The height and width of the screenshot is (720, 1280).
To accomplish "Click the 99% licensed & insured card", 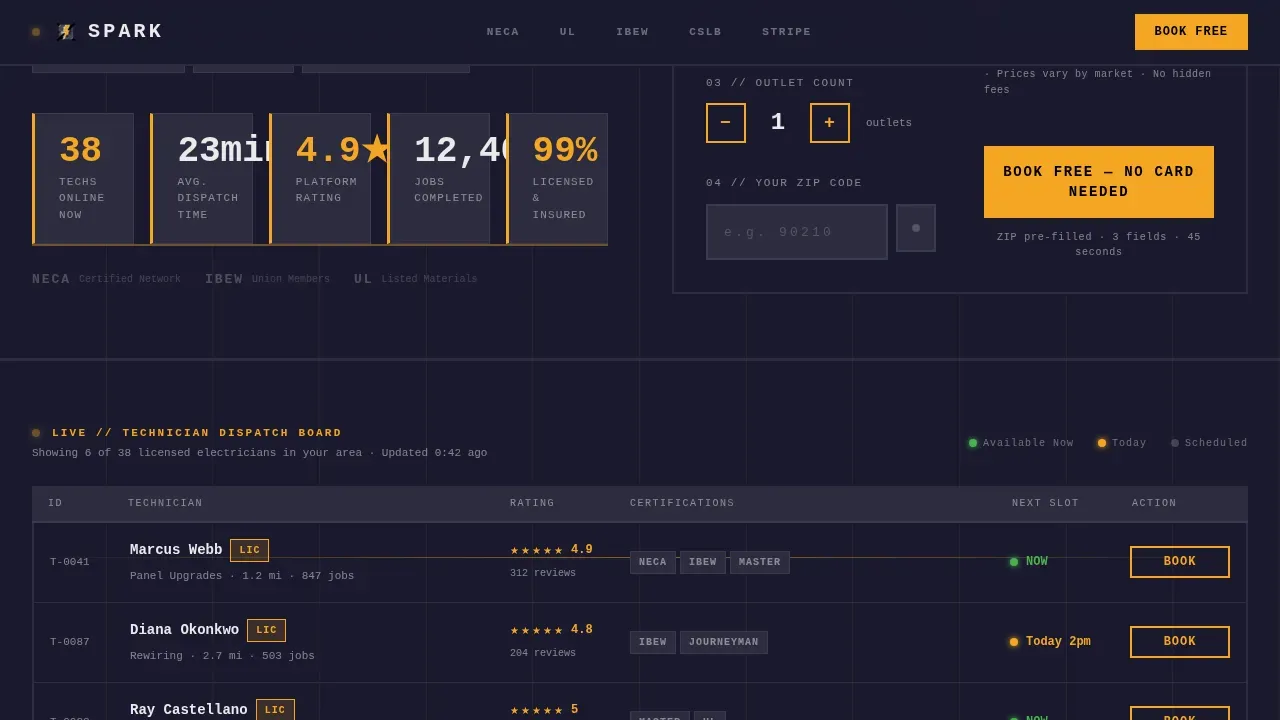I will point(557,179).
